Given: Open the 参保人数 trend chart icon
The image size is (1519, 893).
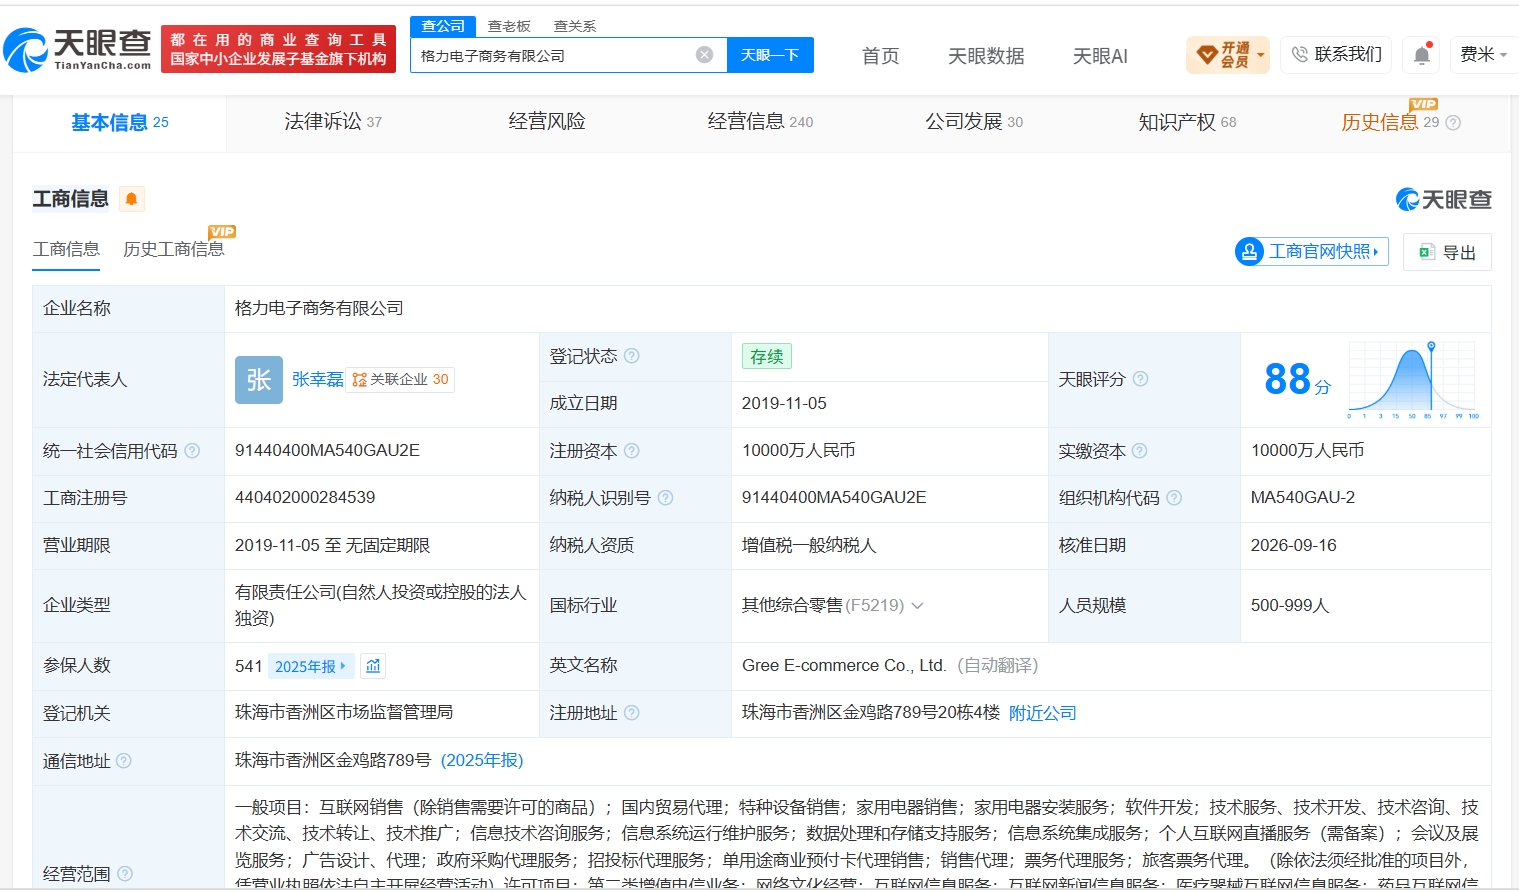Looking at the screenshot, I should 373,666.
